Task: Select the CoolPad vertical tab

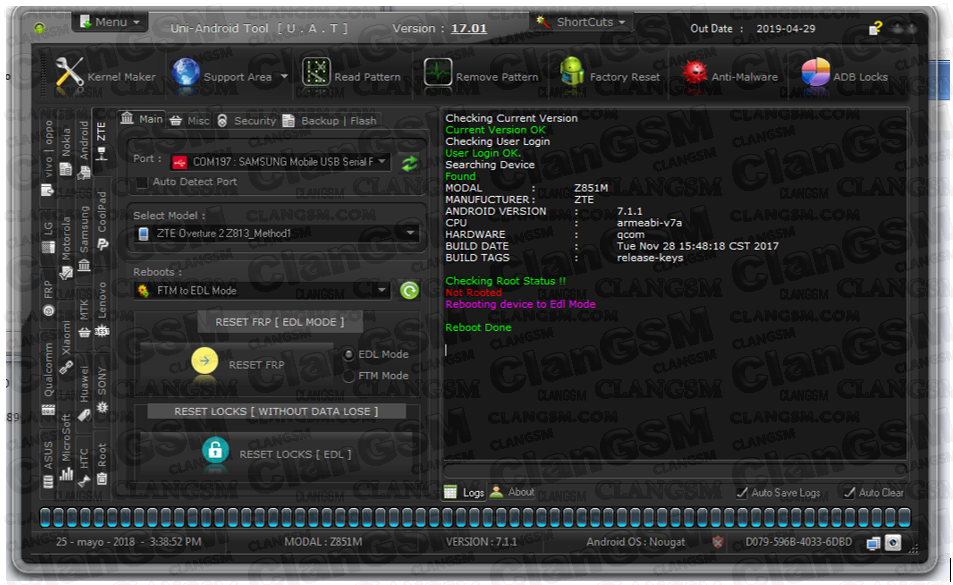Action: coord(102,221)
